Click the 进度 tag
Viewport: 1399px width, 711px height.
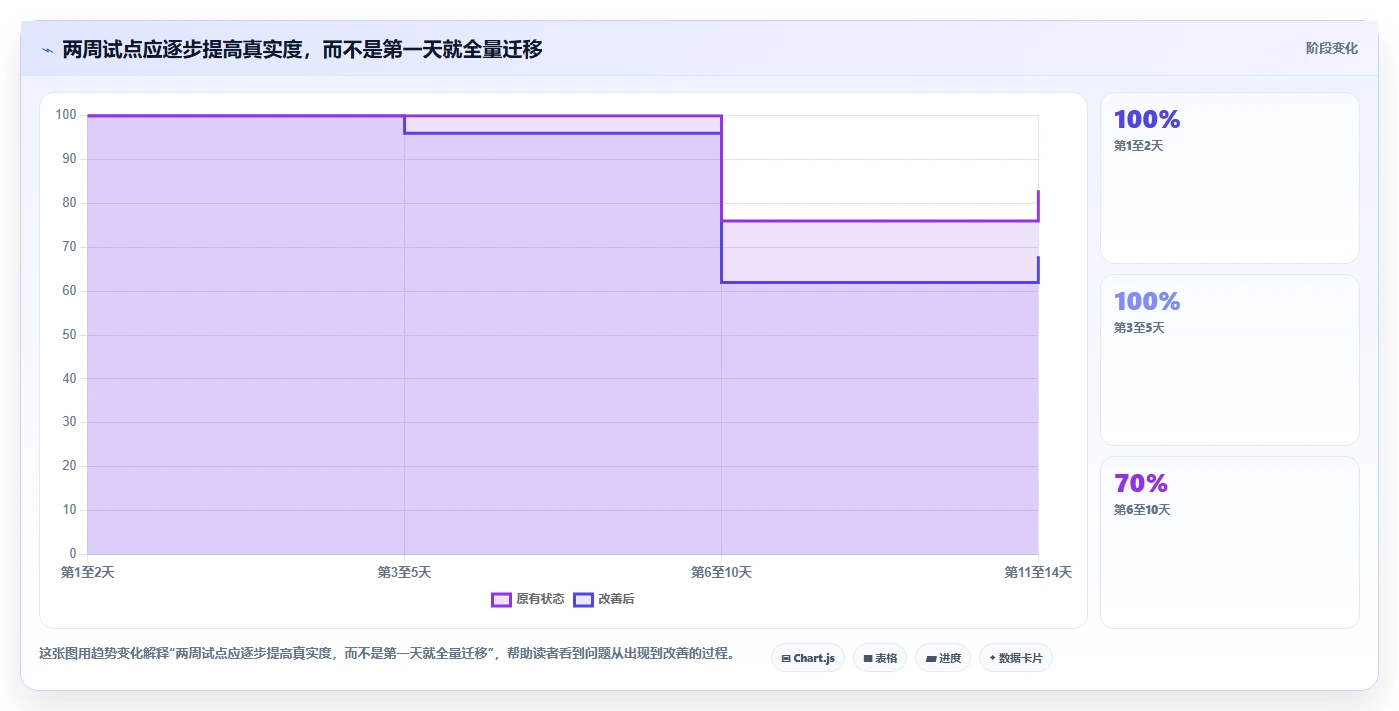point(943,658)
